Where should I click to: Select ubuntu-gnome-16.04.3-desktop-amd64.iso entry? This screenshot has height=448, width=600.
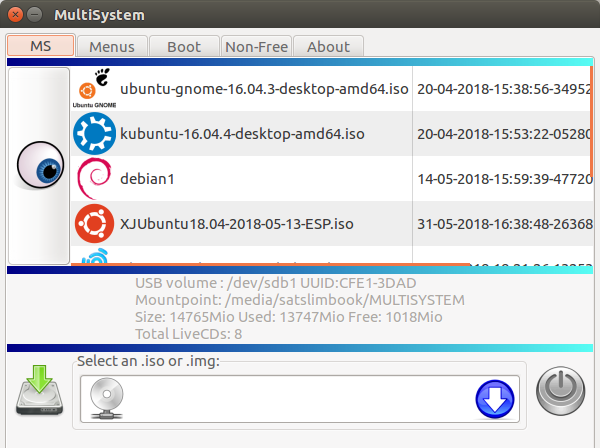[x=262, y=89]
